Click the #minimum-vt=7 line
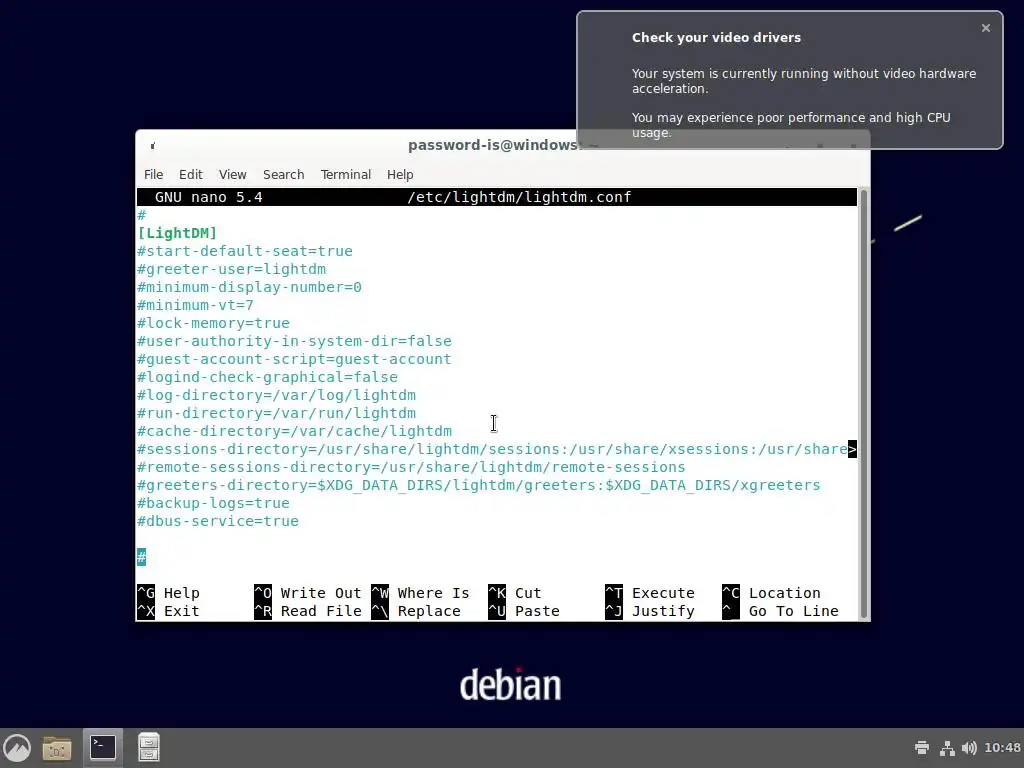The width and height of the screenshot is (1024, 768). pos(195,305)
